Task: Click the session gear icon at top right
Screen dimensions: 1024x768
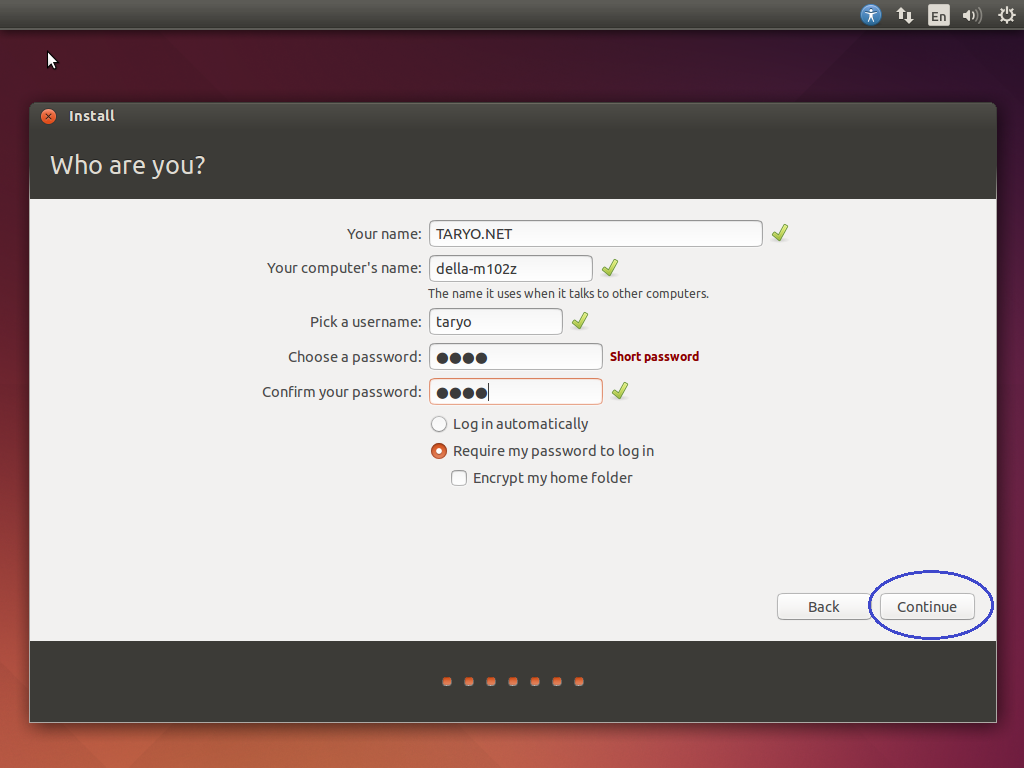Action: click(1005, 15)
